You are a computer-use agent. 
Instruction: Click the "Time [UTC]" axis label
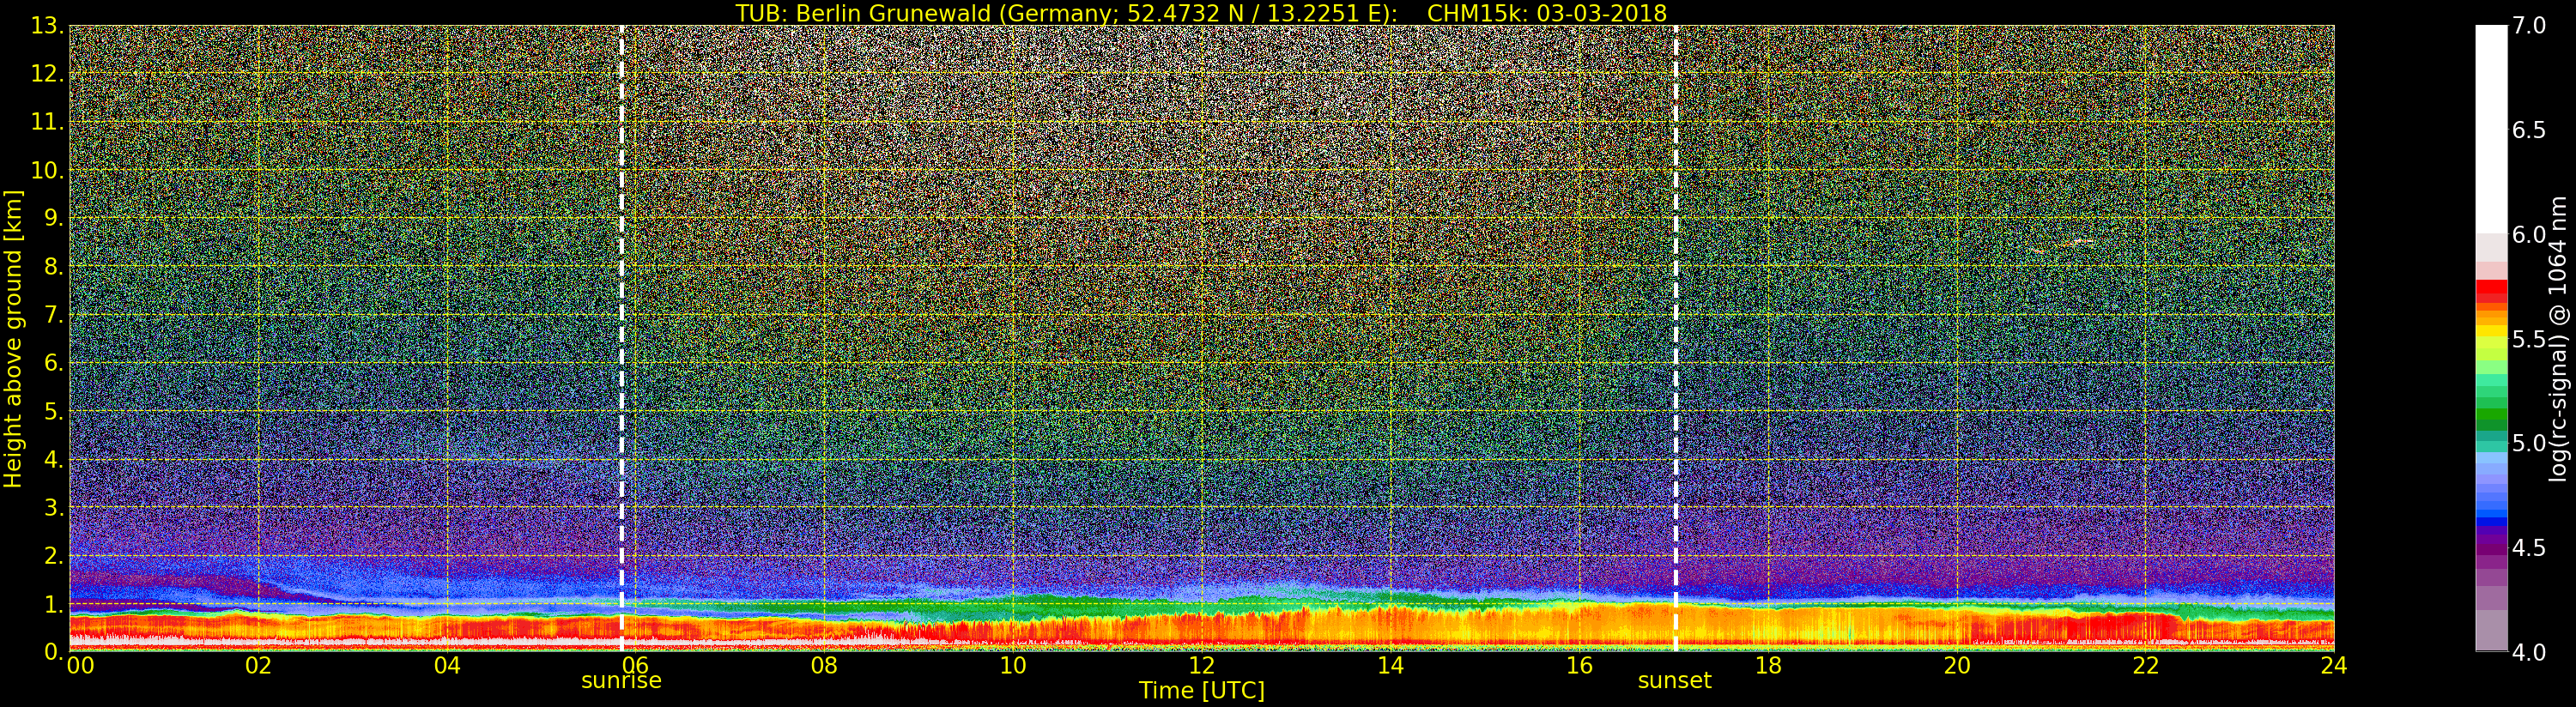click(1201, 691)
